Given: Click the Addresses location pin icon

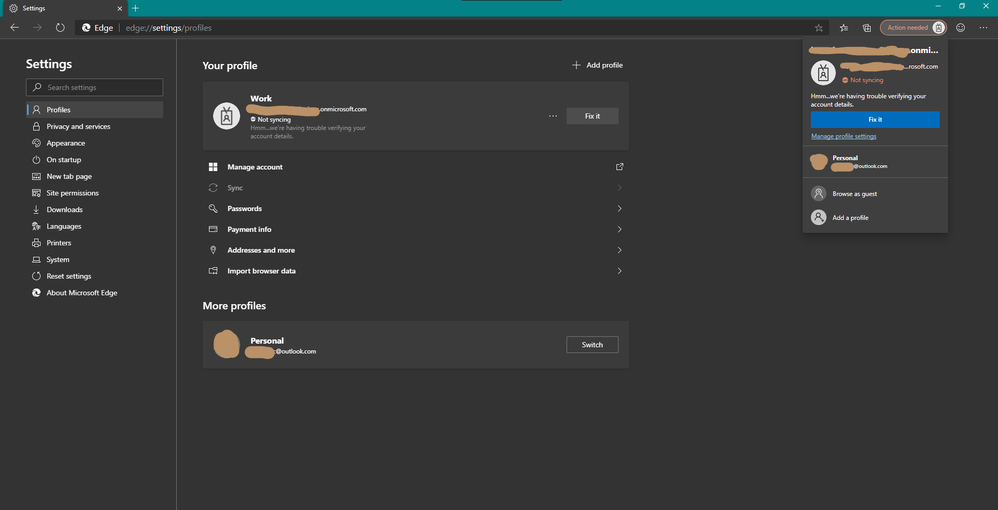Looking at the screenshot, I should (213, 250).
